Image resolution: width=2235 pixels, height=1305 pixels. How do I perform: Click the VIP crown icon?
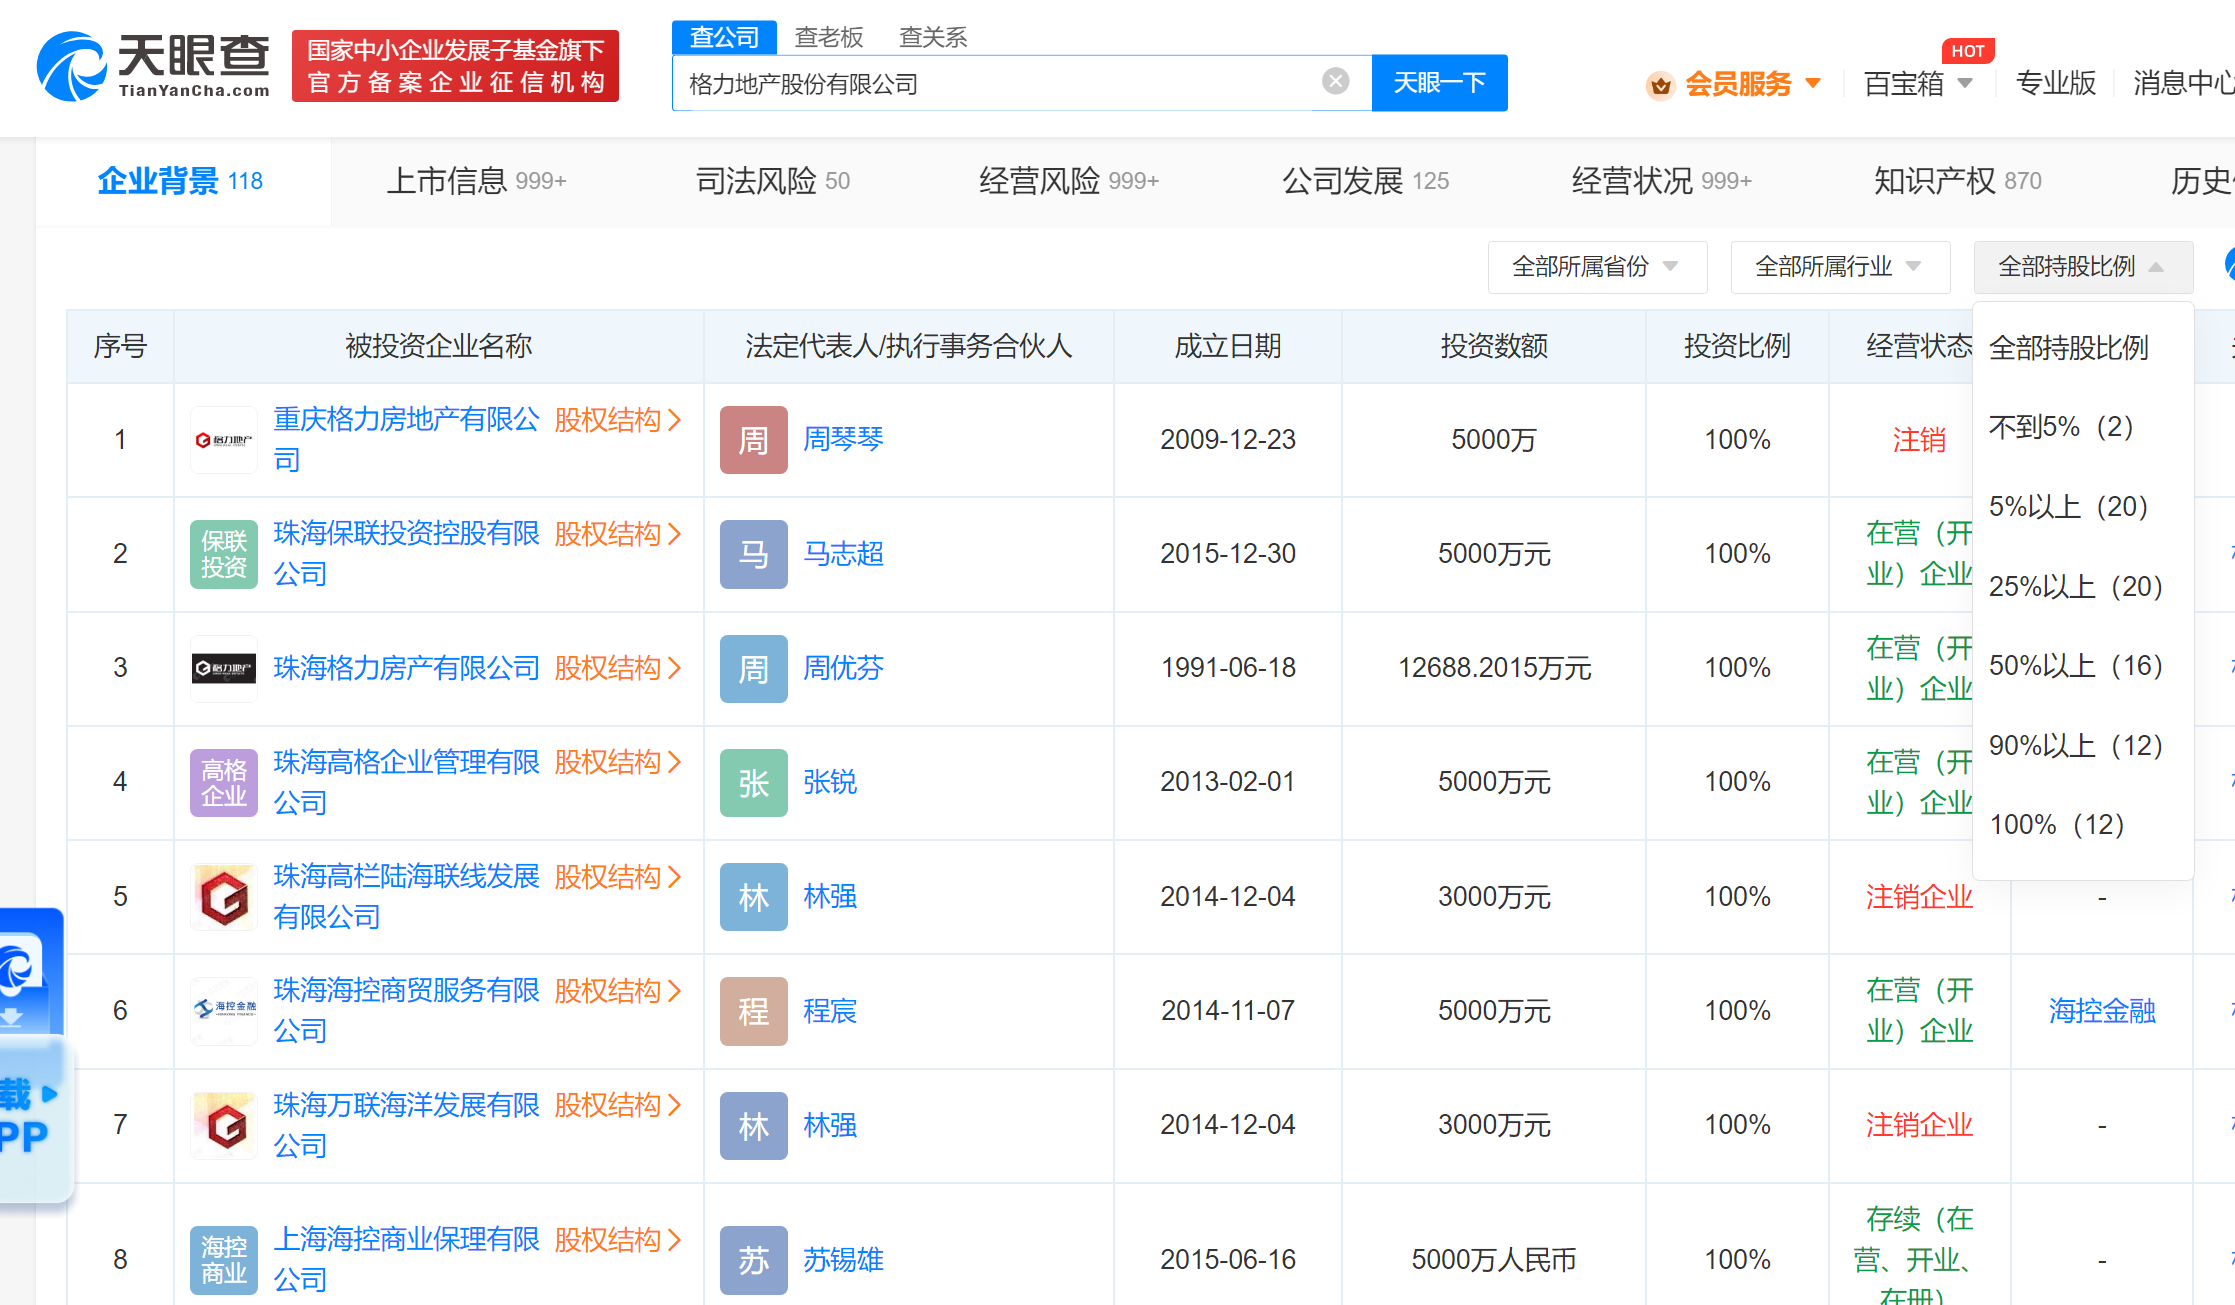pos(1660,85)
